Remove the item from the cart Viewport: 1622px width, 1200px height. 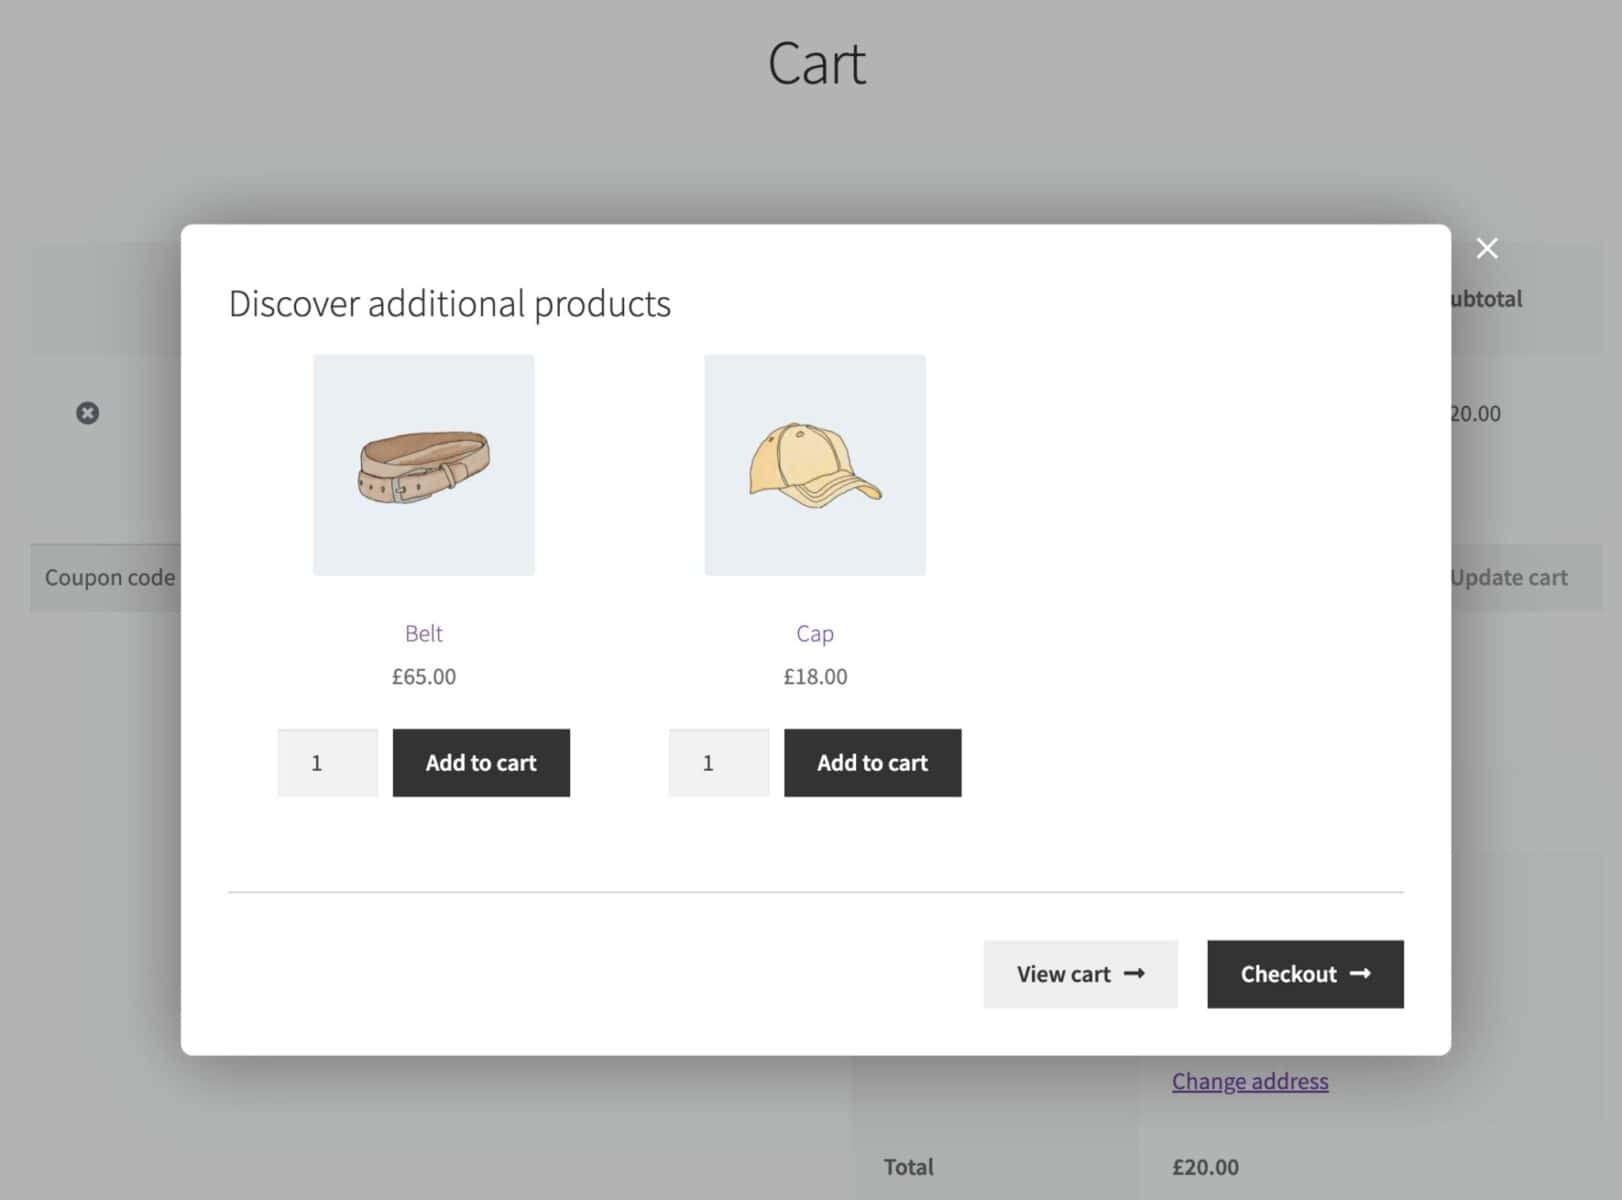tap(88, 413)
